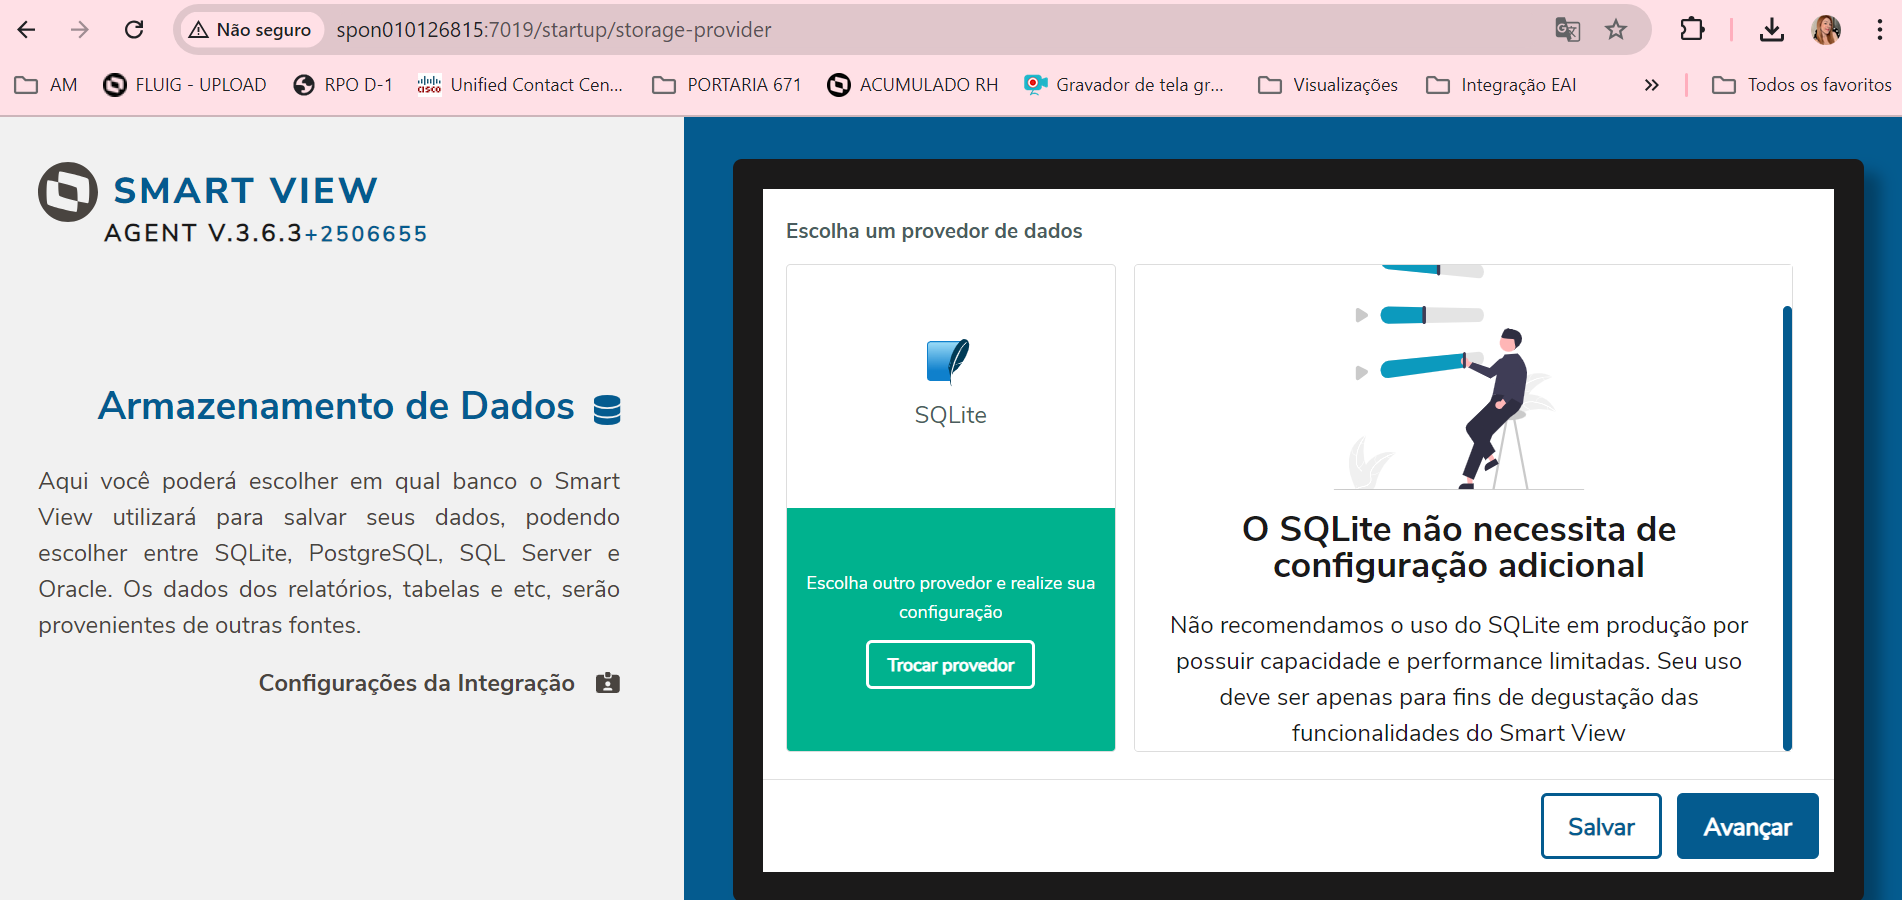The width and height of the screenshot is (1902, 900).
Task: Open the Chrome three-dot menu
Action: (1880, 30)
